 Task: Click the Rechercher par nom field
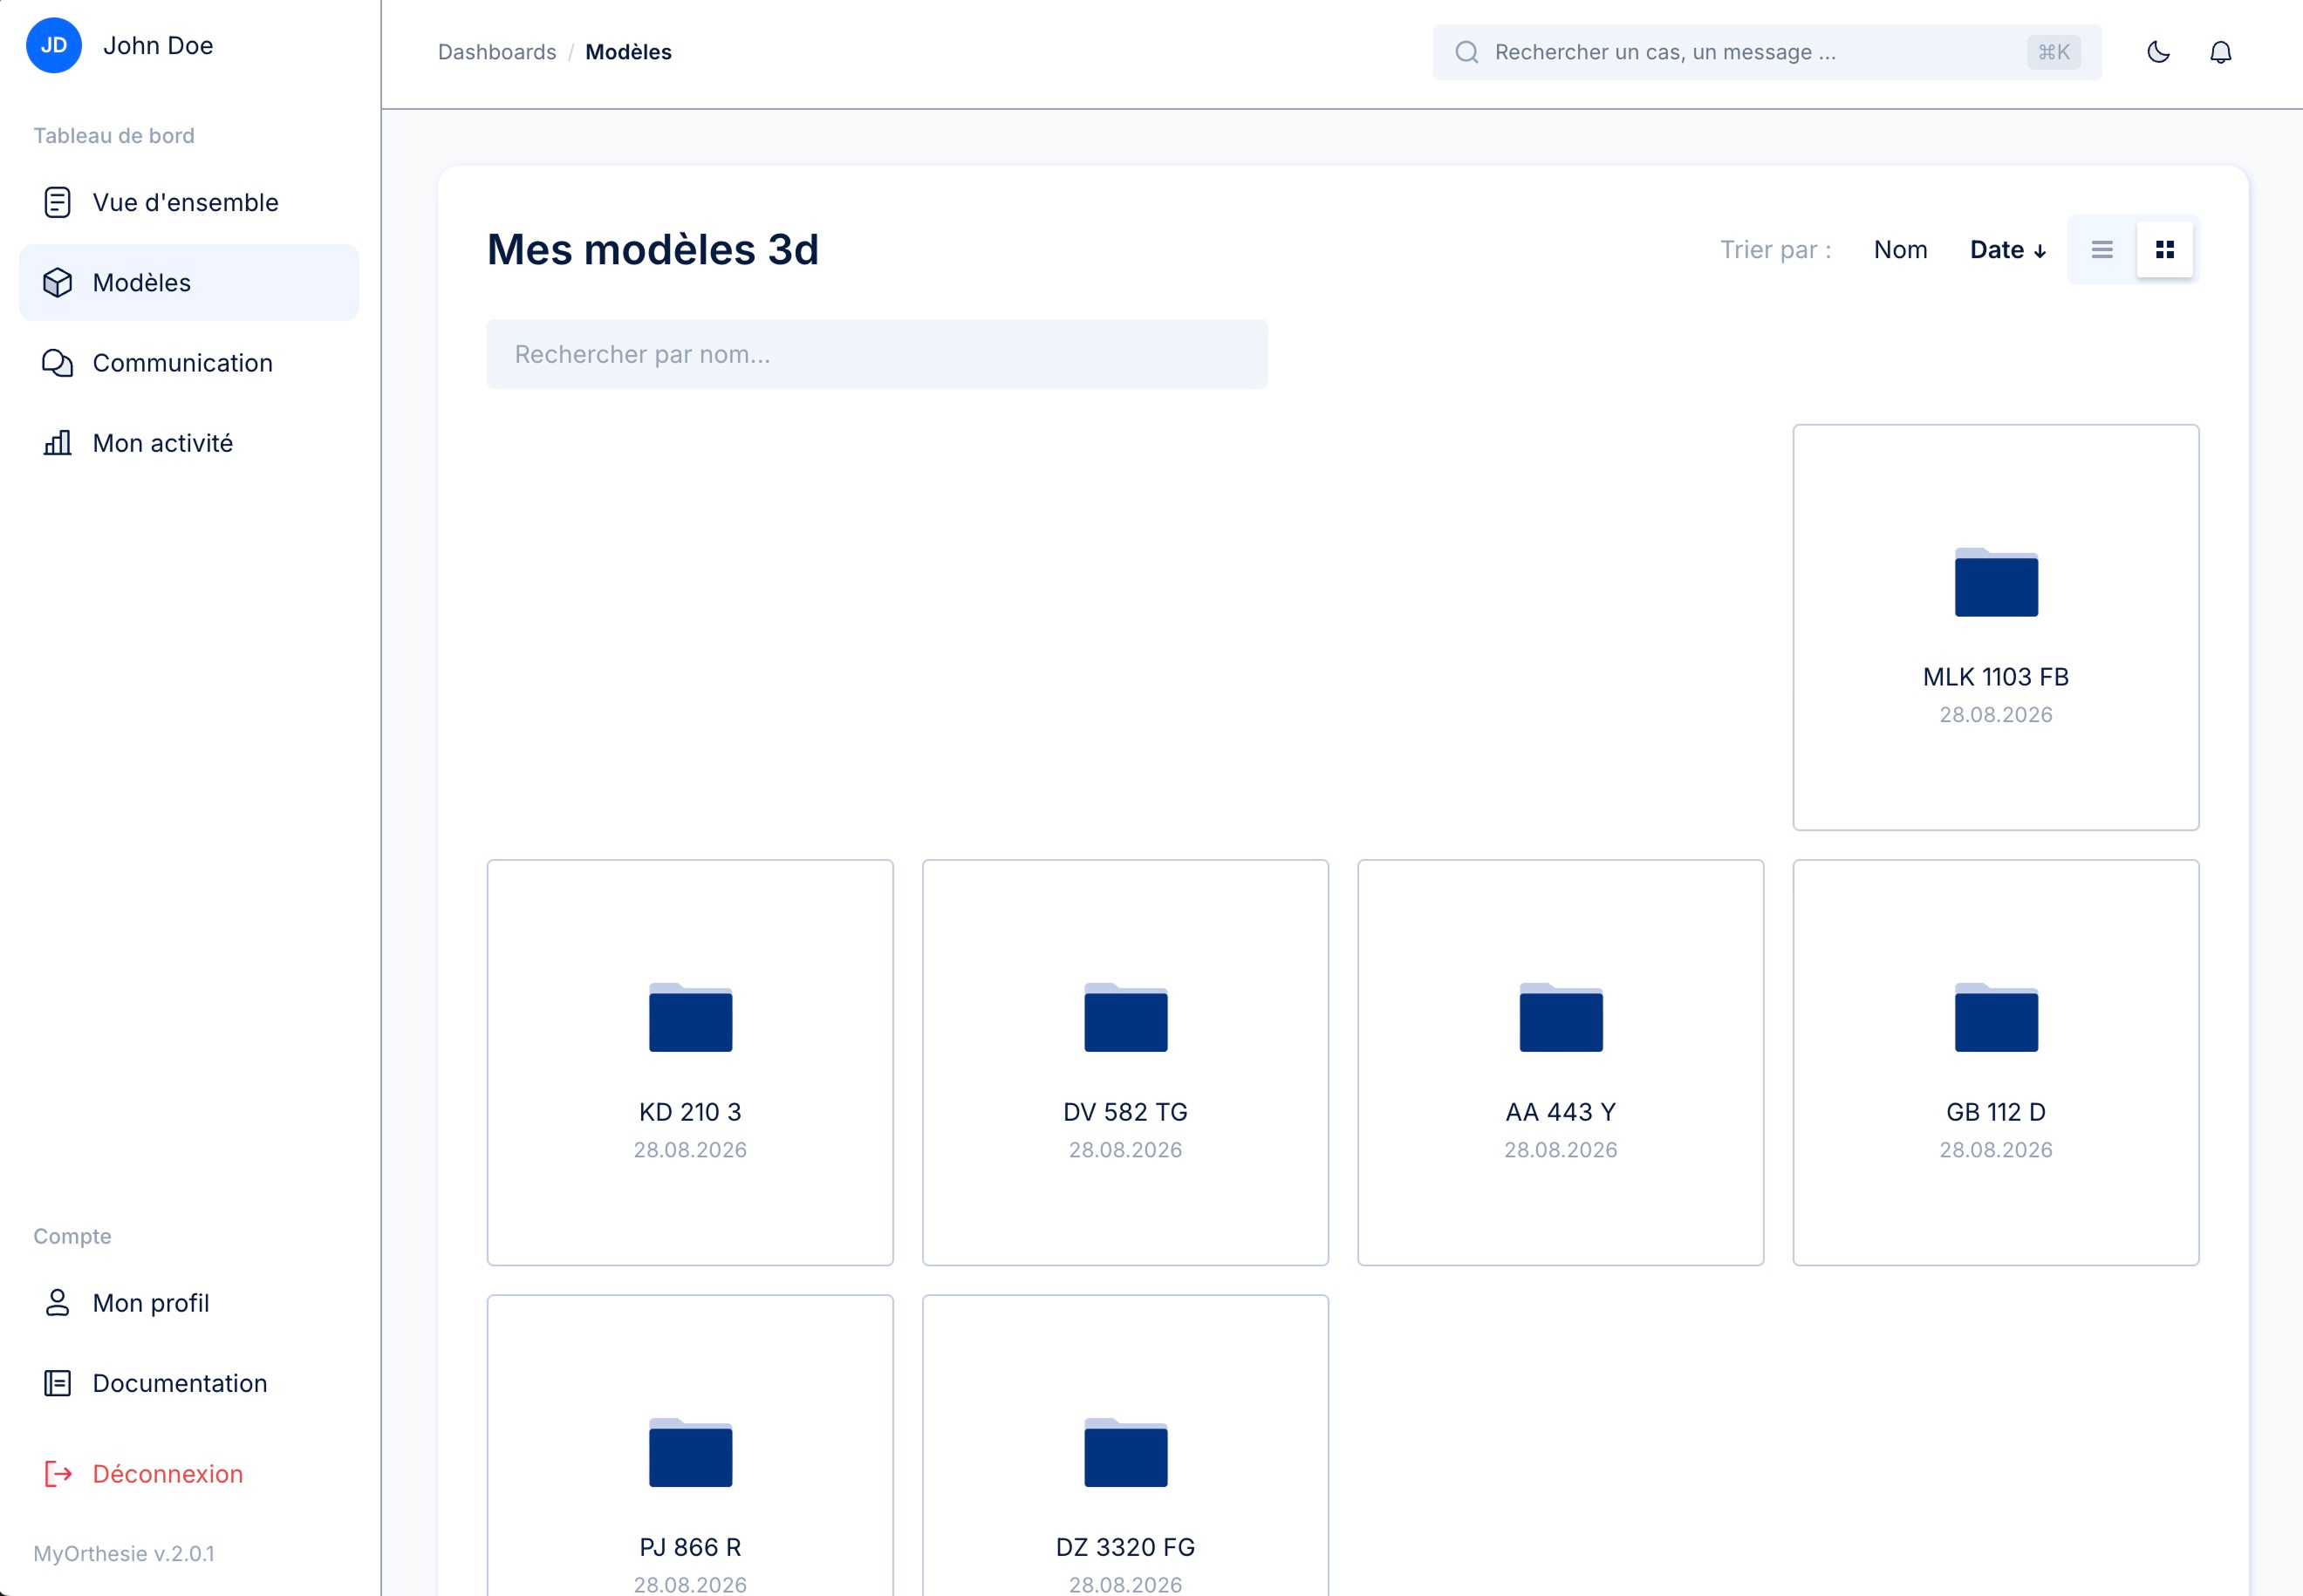point(877,354)
